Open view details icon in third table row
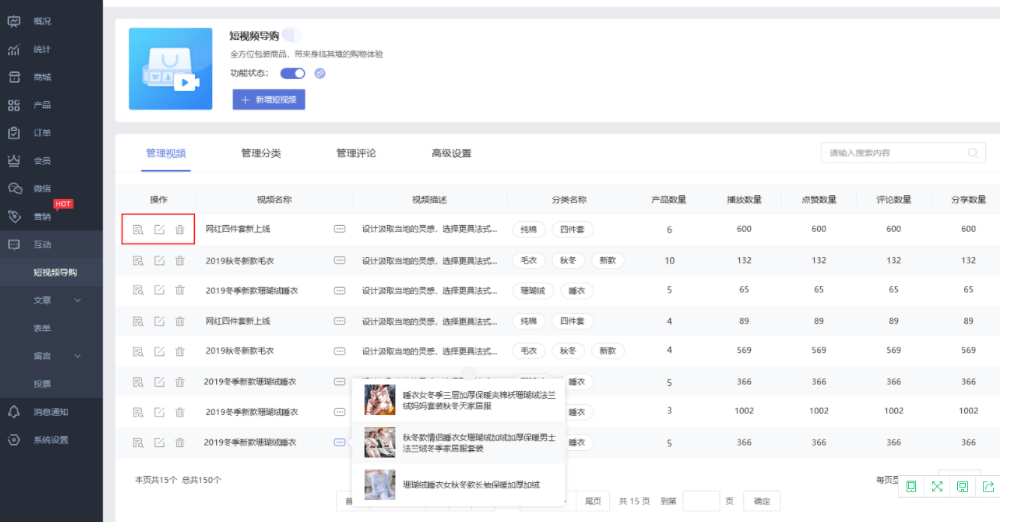The width and height of the screenshot is (1015, 523). (138, 290)
